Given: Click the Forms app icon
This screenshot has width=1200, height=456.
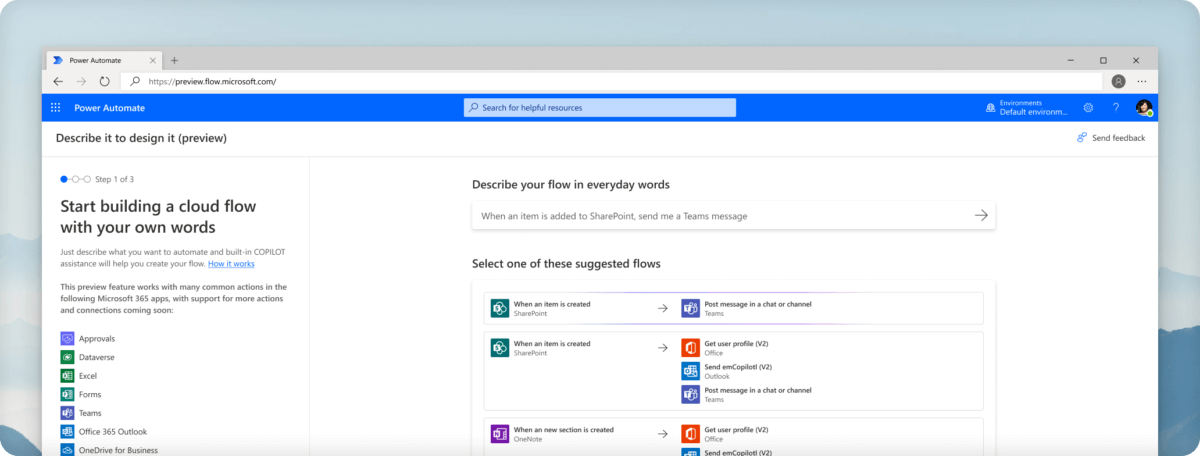Looking at the screenshot, I should (67, 394).
